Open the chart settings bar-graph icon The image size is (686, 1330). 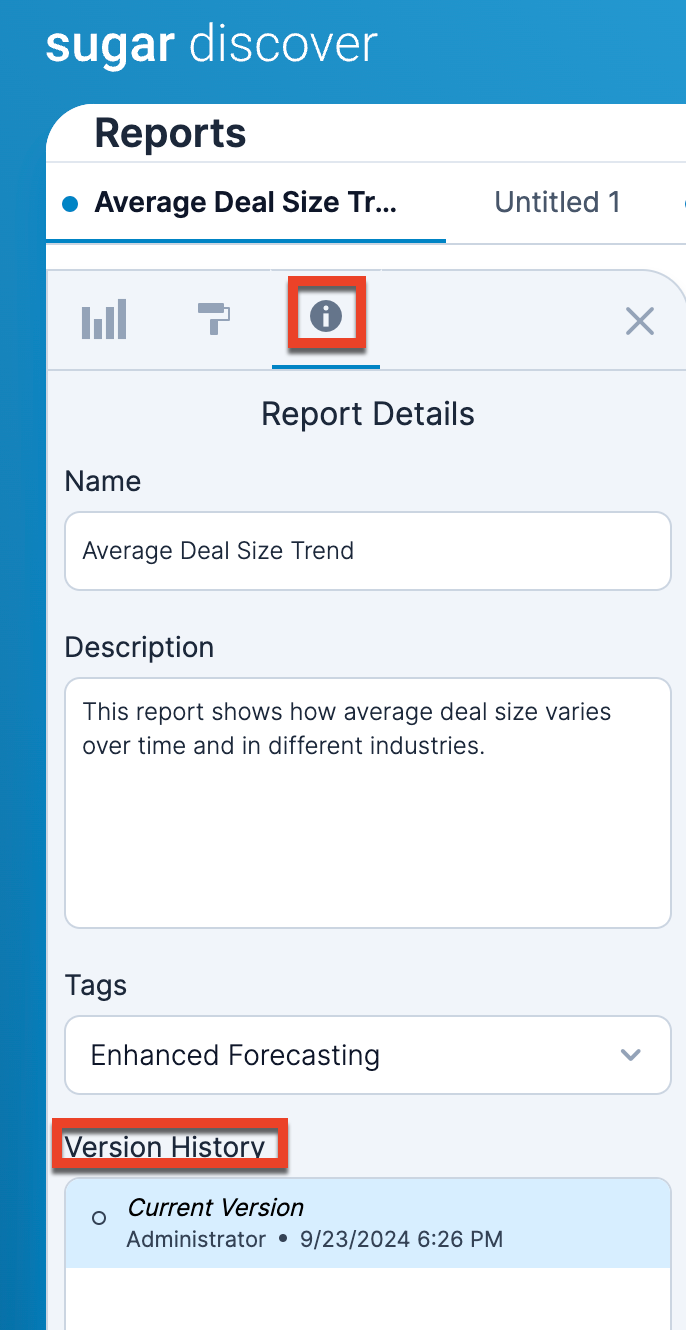(x=104, y=320)
